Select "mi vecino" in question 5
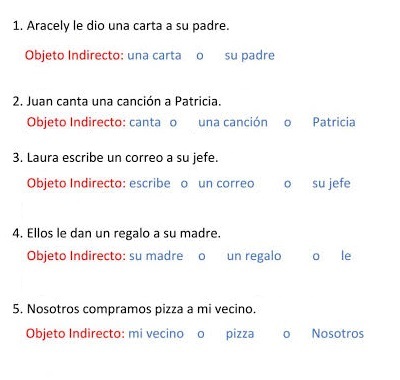This screenshot has width=400, height=380. (156, 334)
